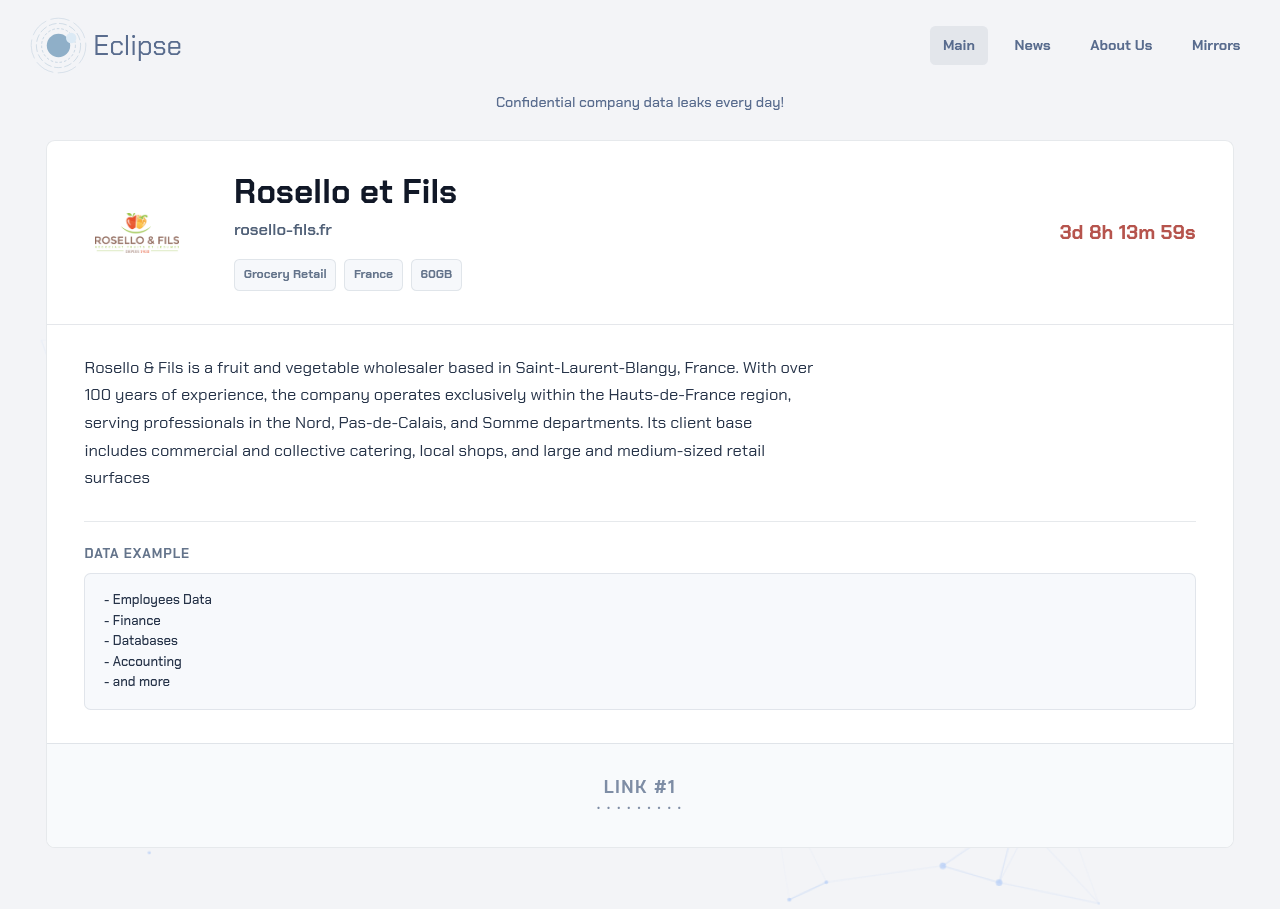Viewport: 1280px width, 909px height.
Task: Open the About Us page
Action: tap(1121, 45)
